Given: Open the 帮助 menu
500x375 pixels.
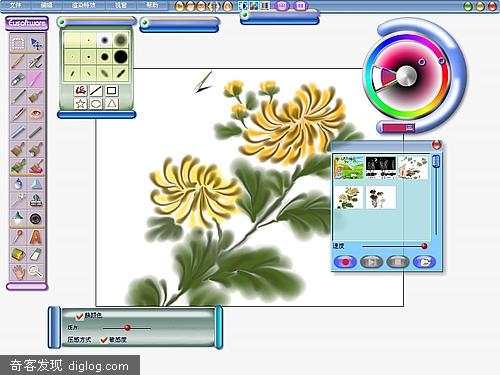Looking at the screenshot, I should click(152, 5).
